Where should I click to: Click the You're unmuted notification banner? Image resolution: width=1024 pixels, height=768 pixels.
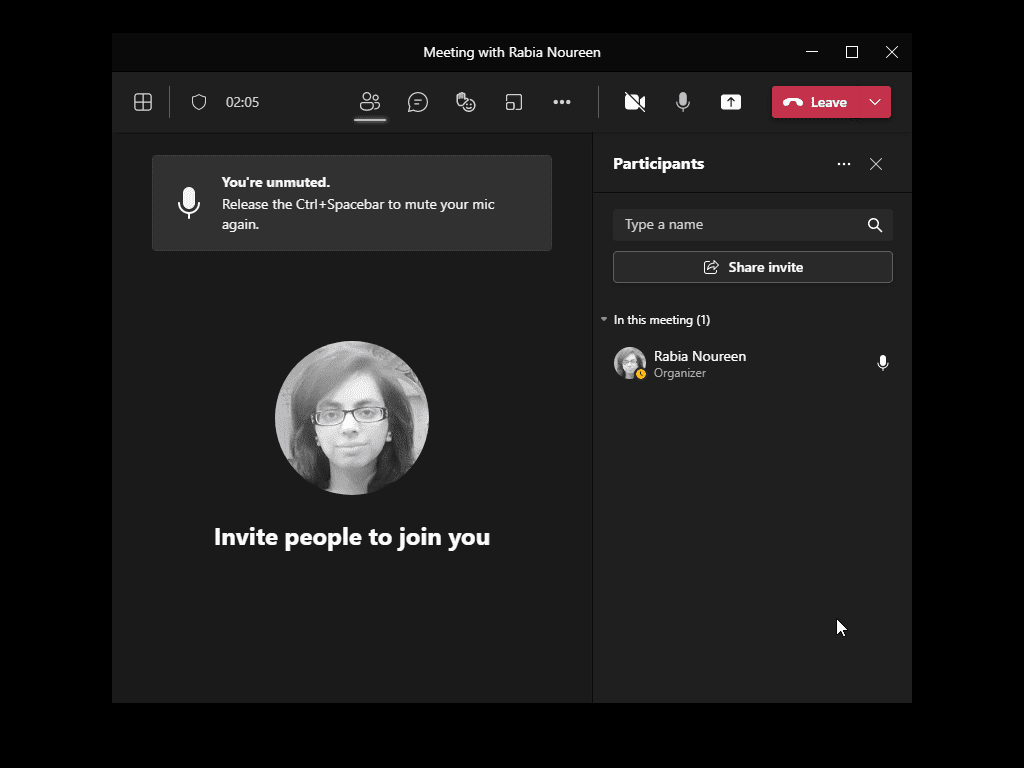[352, 203]
